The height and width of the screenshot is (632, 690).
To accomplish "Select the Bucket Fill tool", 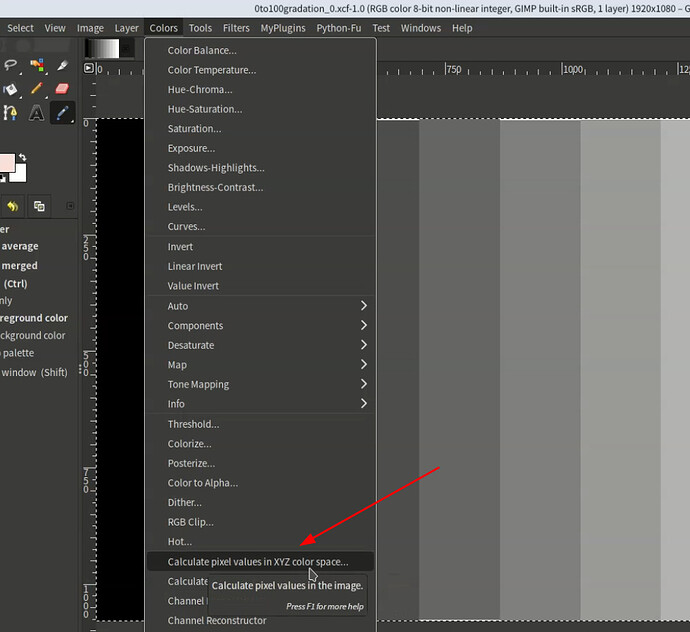I will 11,89.
